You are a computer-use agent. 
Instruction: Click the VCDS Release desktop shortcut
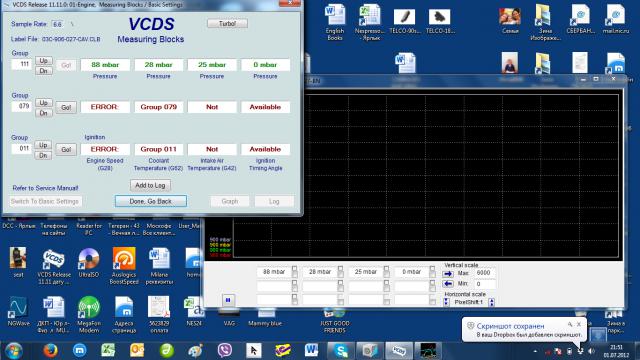pos(53,264)
